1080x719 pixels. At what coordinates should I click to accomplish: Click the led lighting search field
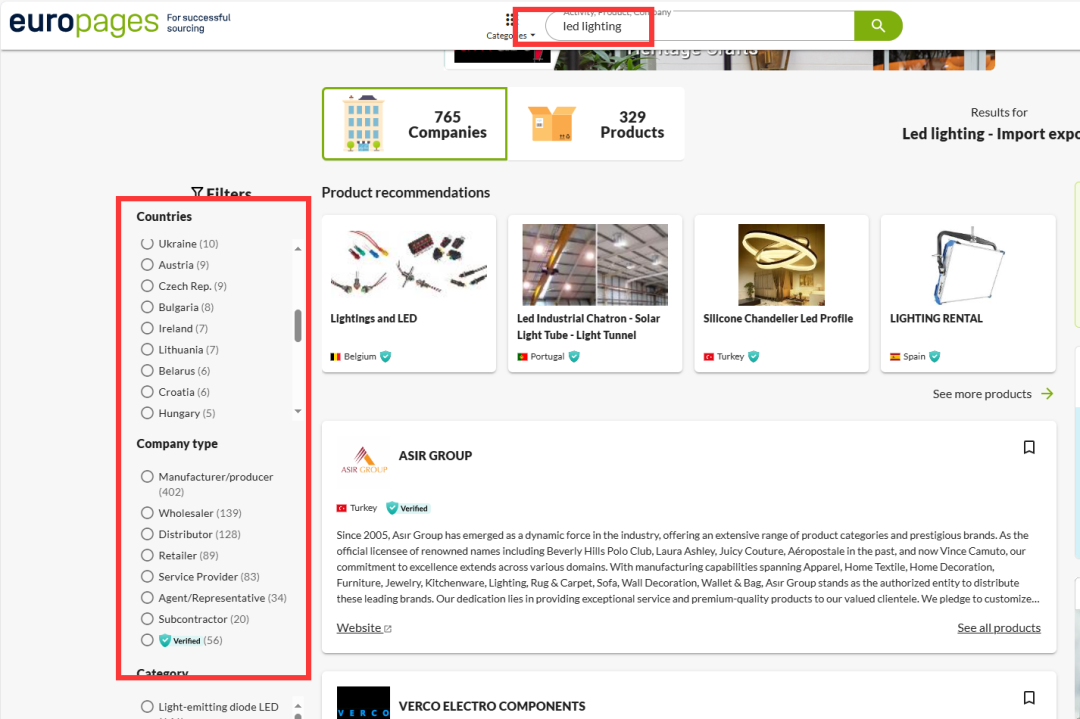699,26
